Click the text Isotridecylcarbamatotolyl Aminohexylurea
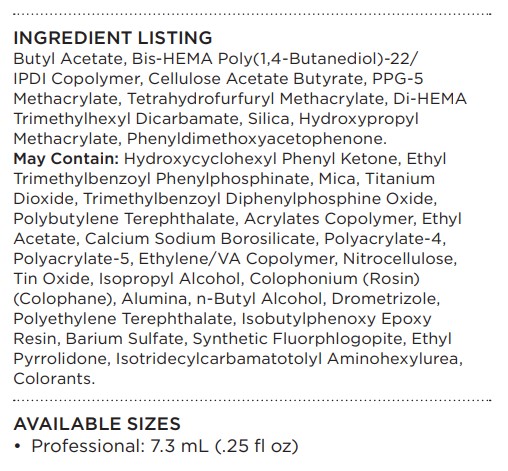Image resolution: width=508 pixels, height=471 pixels. click(x=289, y=359)
